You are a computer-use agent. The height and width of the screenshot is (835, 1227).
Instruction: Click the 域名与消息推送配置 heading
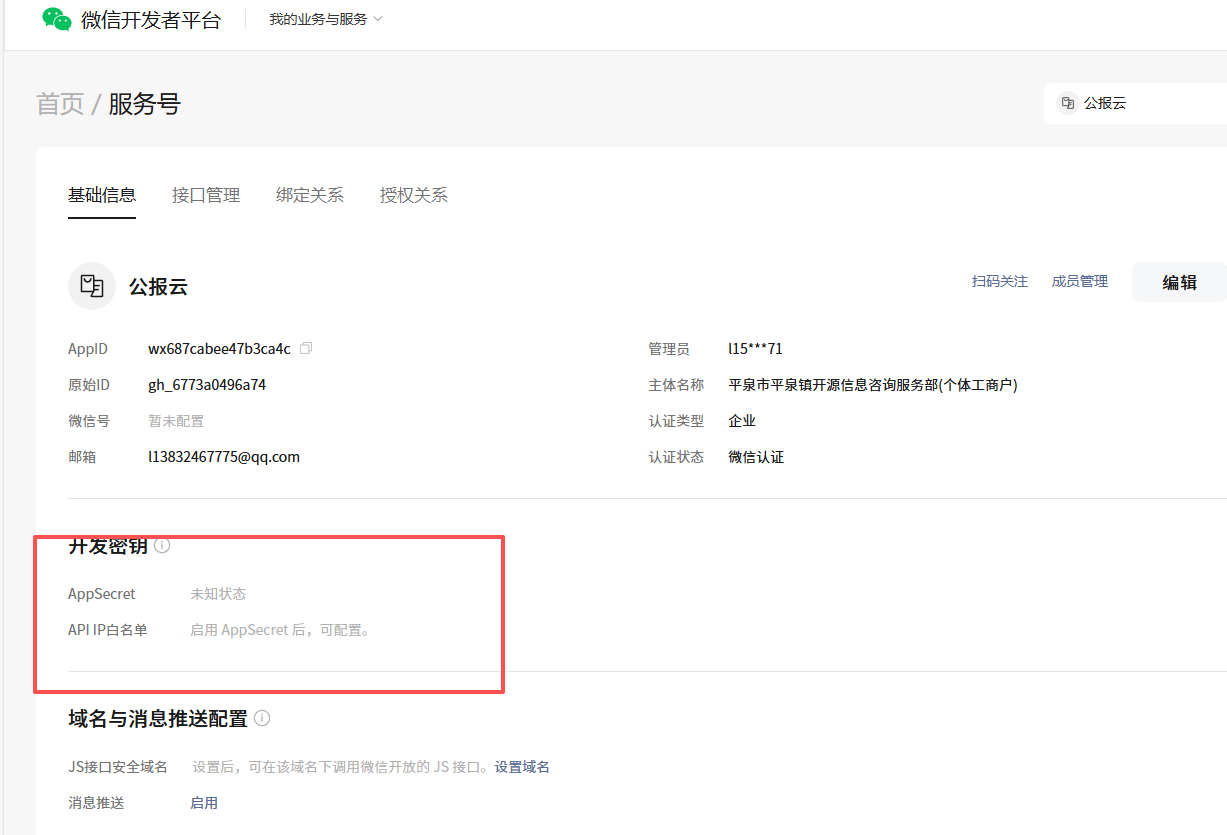[158, 718]
